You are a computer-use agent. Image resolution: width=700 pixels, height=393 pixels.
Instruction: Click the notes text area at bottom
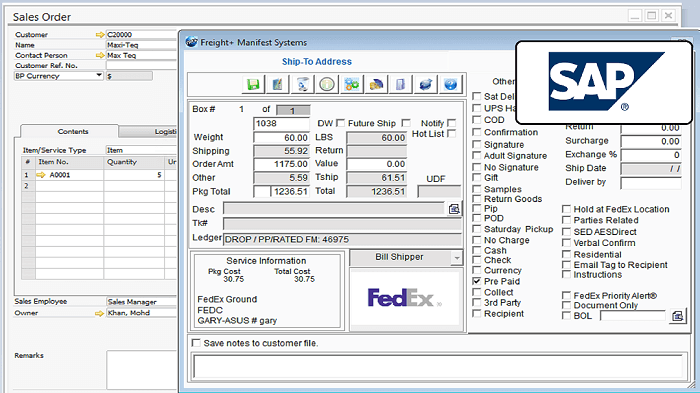tap(438, 367)
